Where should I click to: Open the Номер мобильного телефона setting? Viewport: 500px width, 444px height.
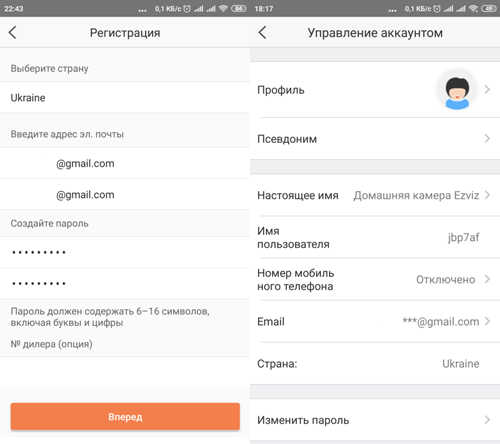[x=375, y=279]
